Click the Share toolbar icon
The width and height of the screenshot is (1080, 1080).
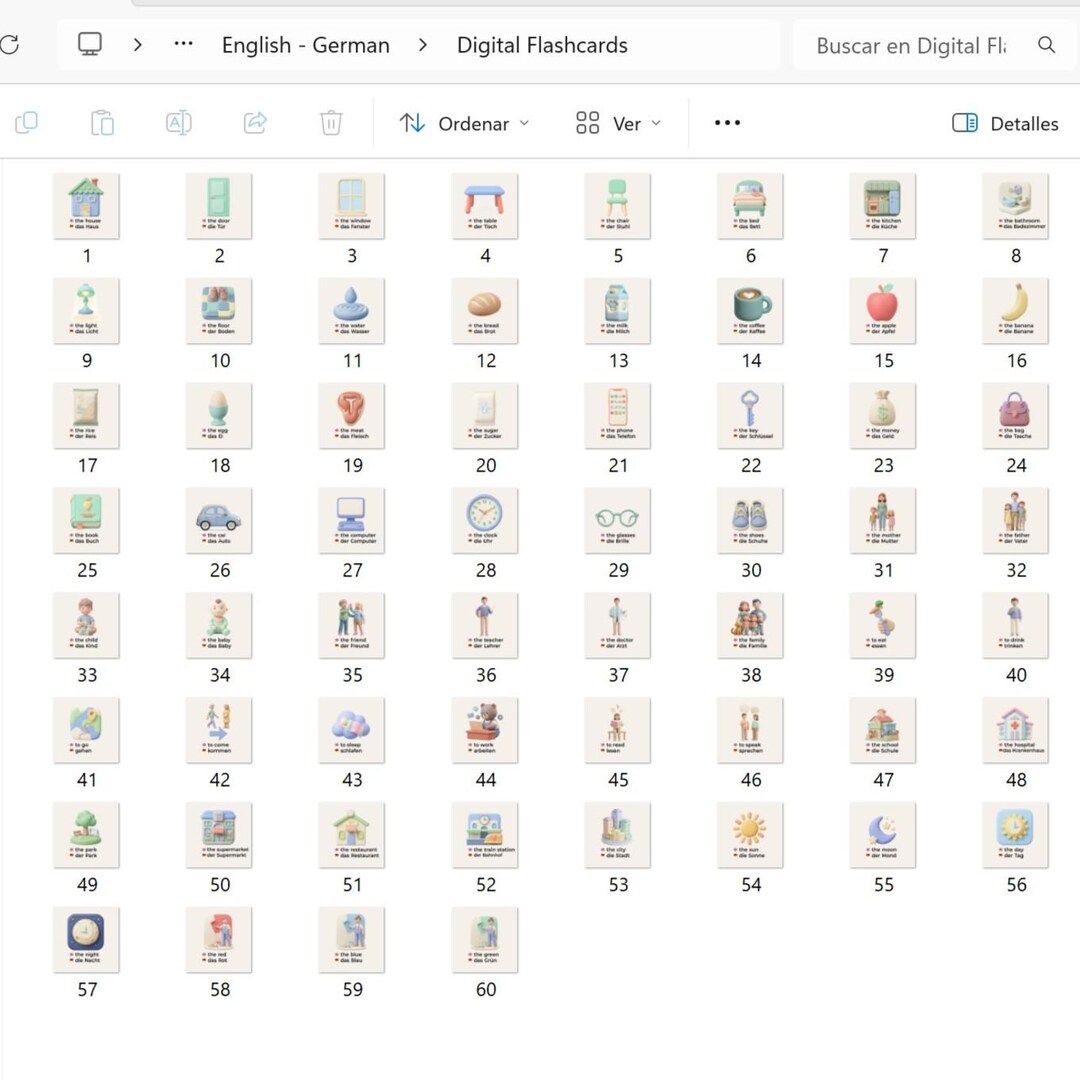pyautogui.click(x=255, y=123)
